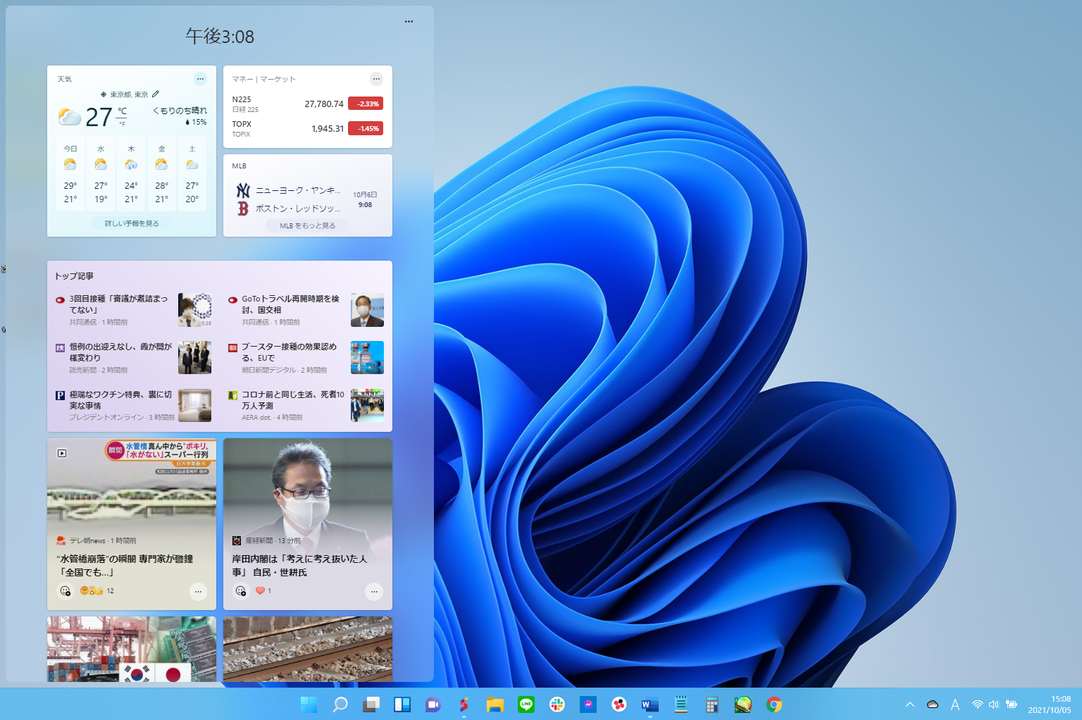Click the battery tray icon
1082x720 pixels.
pyautogui.click(x=1012, y=704)
